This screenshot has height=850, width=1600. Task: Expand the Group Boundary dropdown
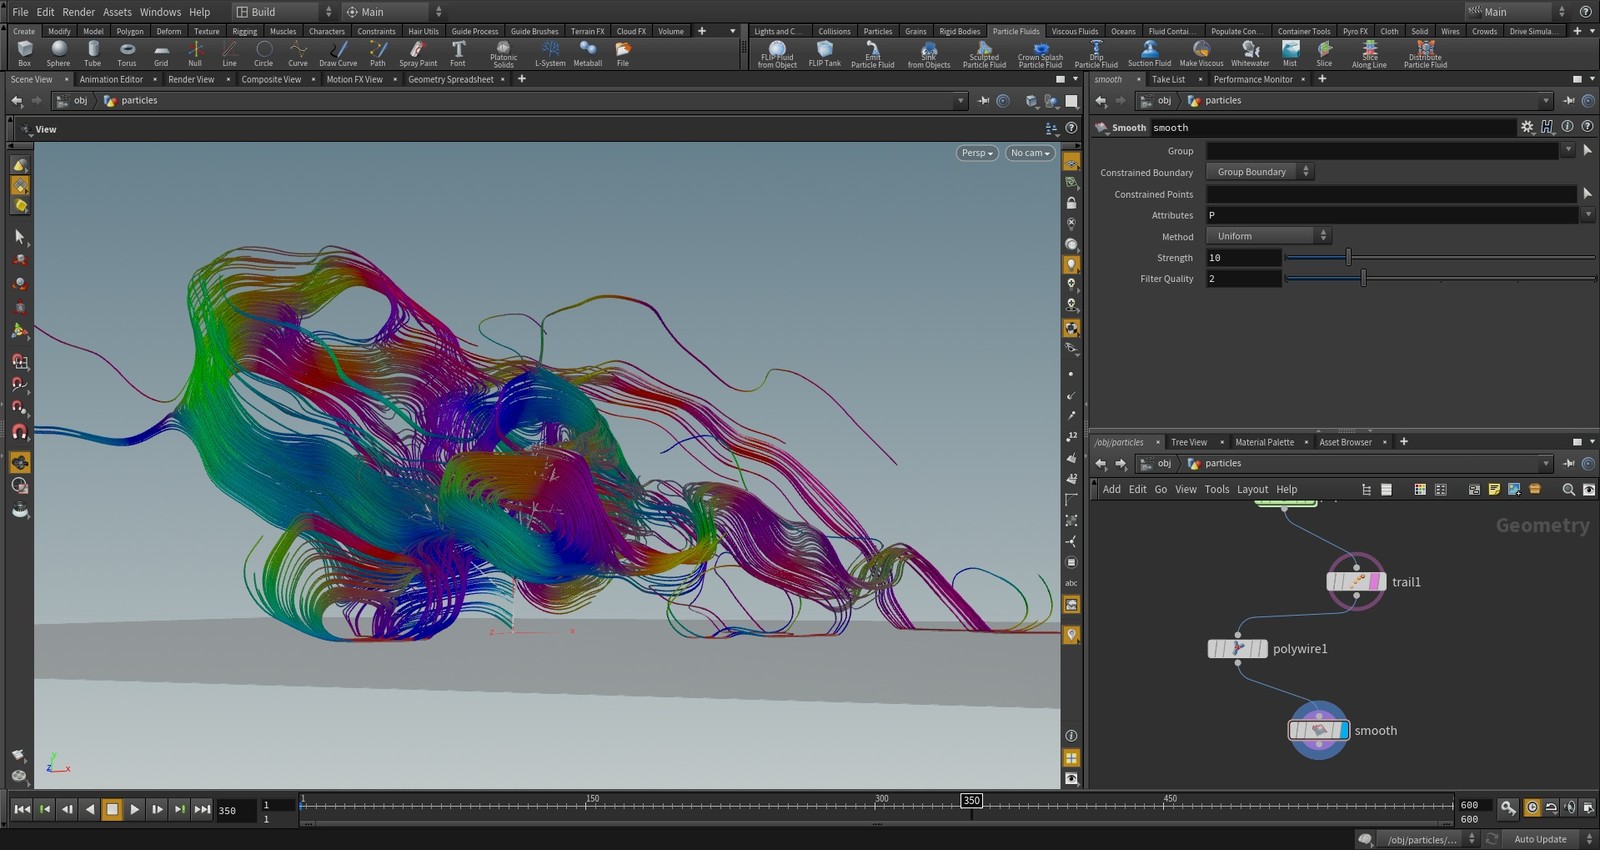click(x=1260, y=172)
